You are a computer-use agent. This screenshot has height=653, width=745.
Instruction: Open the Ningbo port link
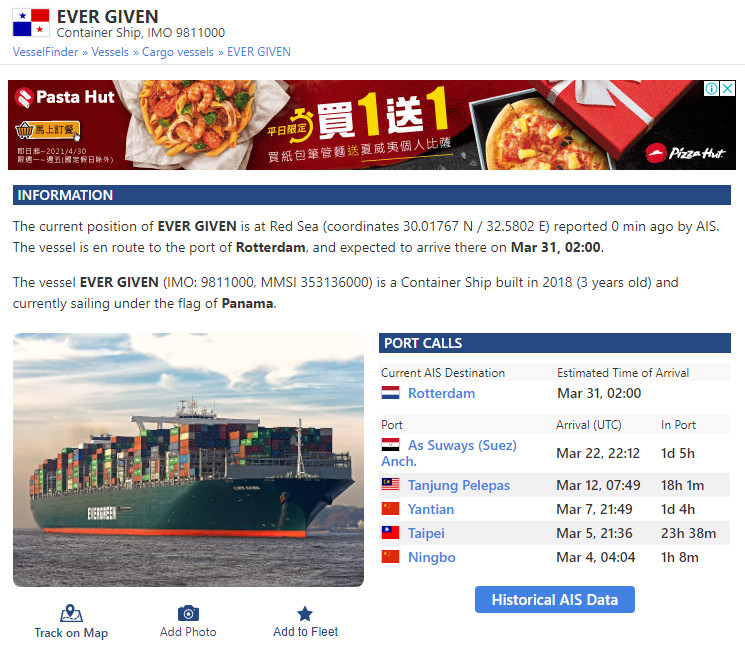tap(431, 557)
